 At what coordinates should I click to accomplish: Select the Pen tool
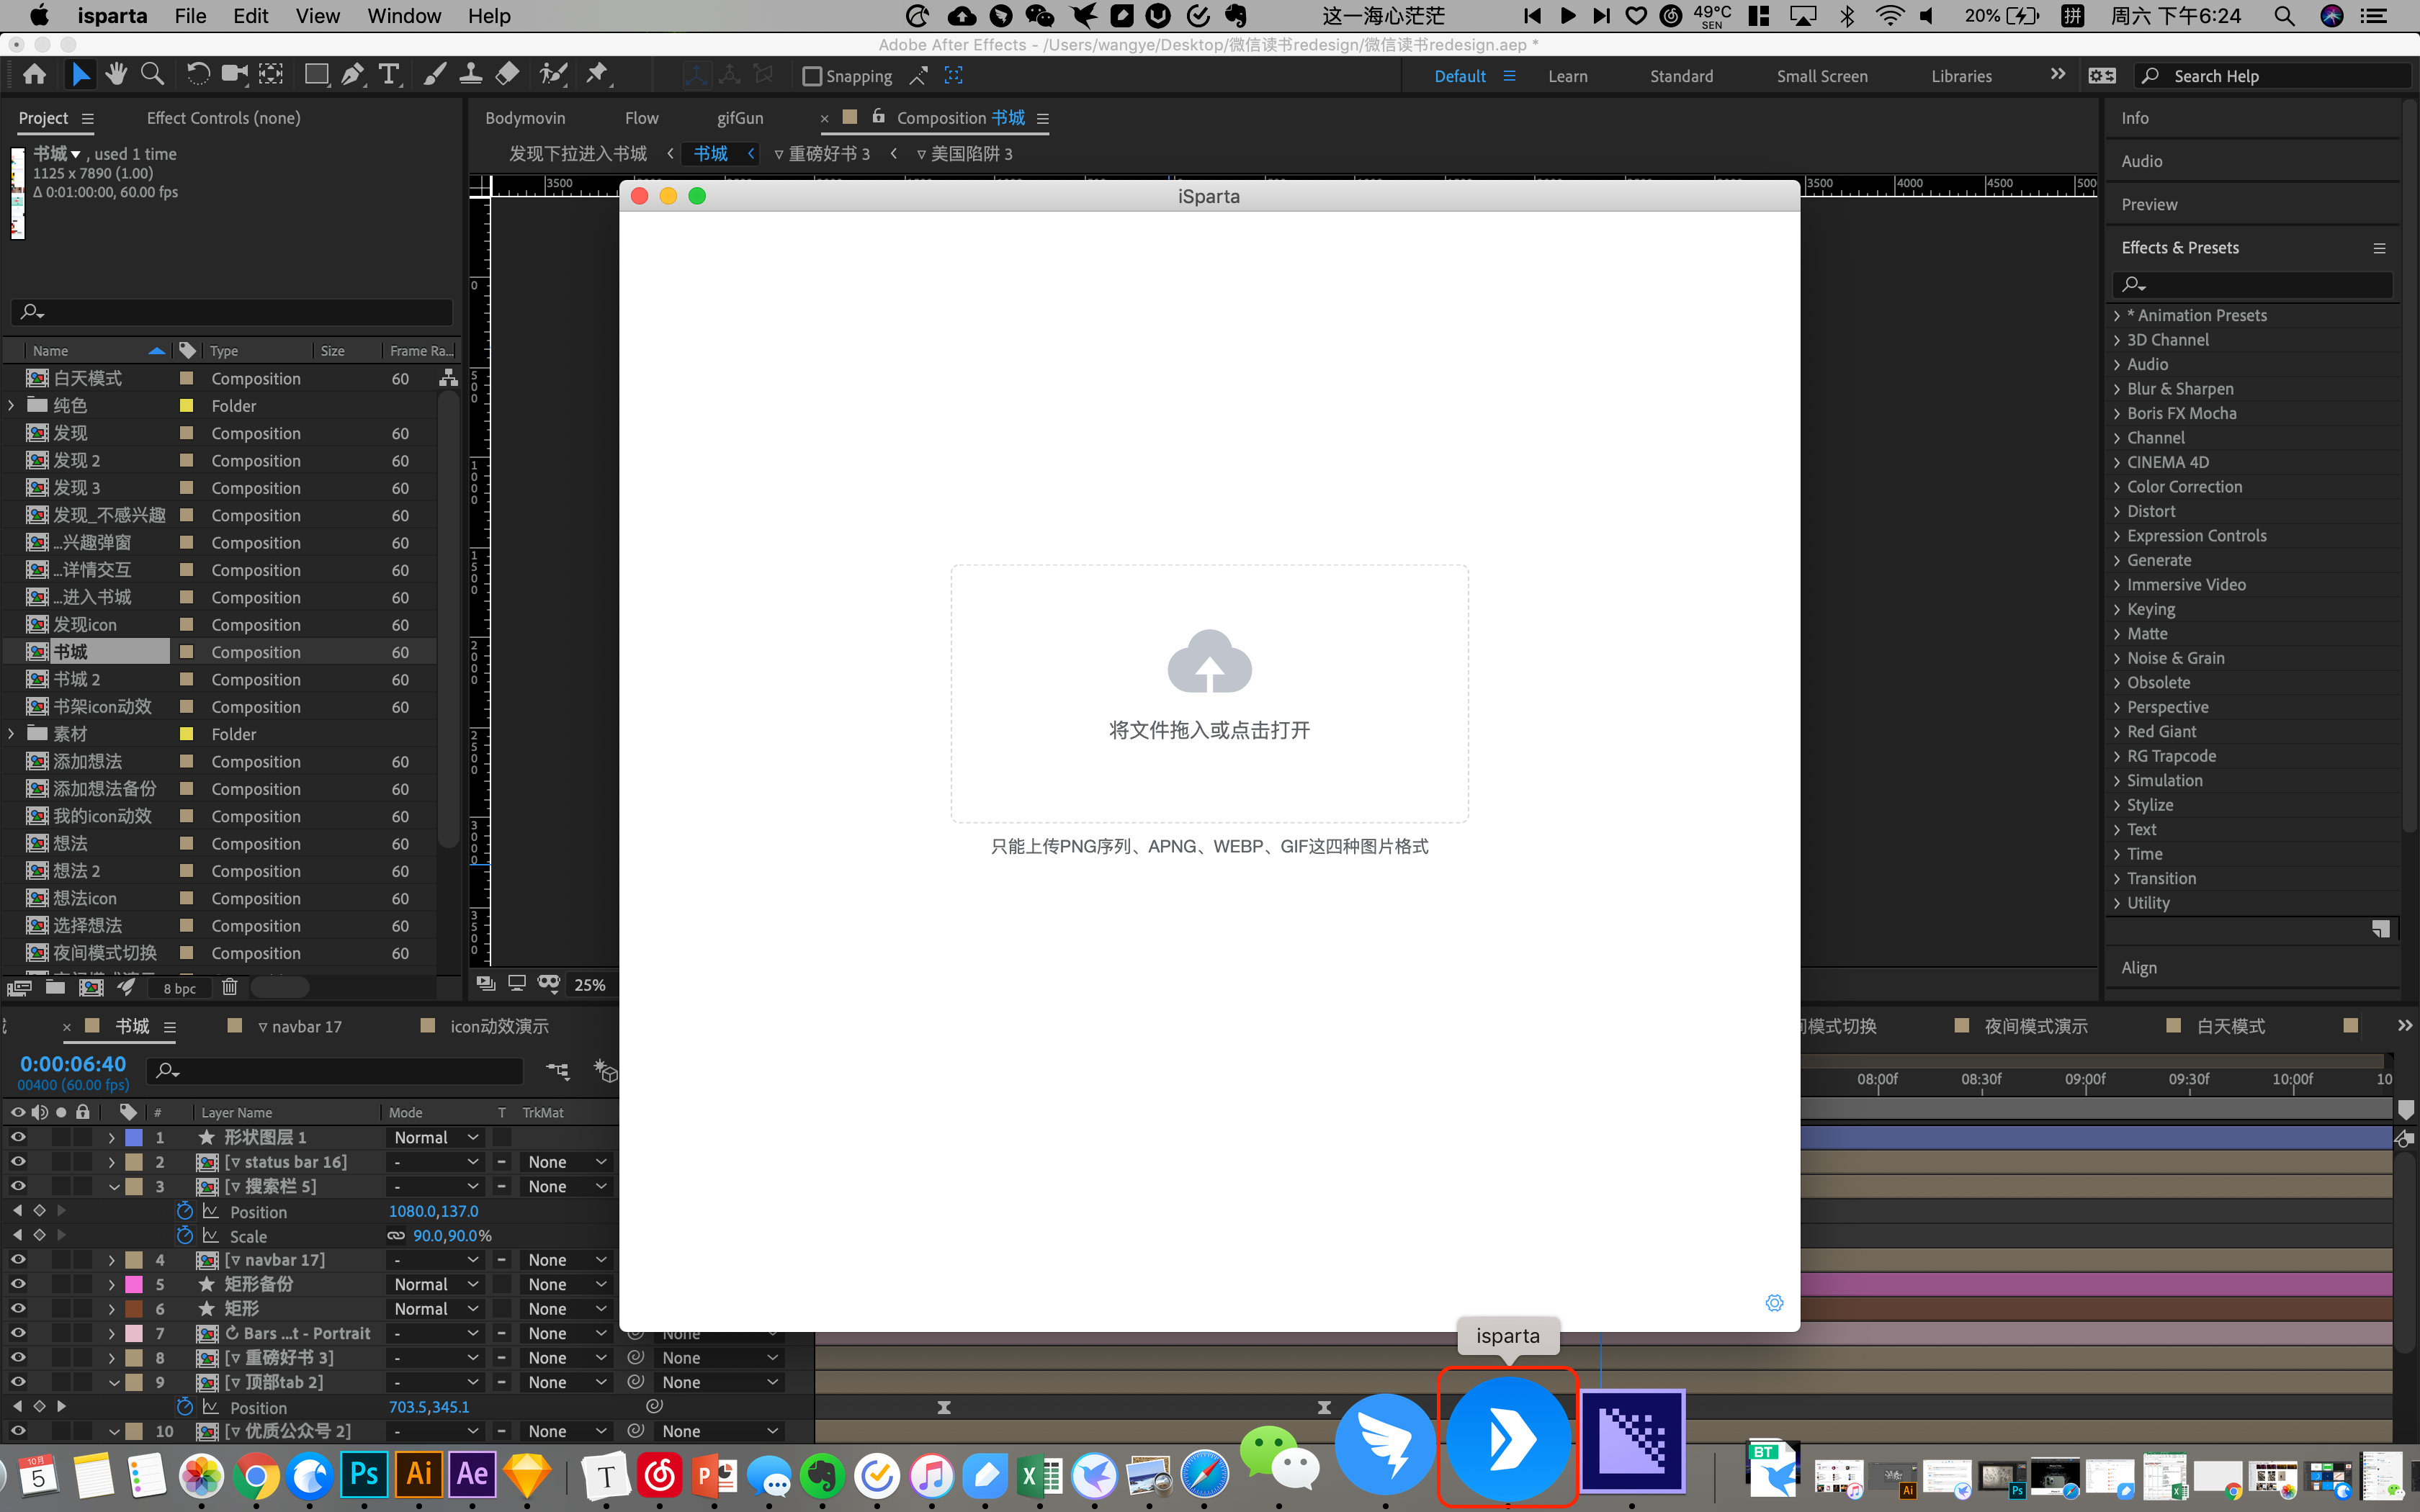point(352,74)
